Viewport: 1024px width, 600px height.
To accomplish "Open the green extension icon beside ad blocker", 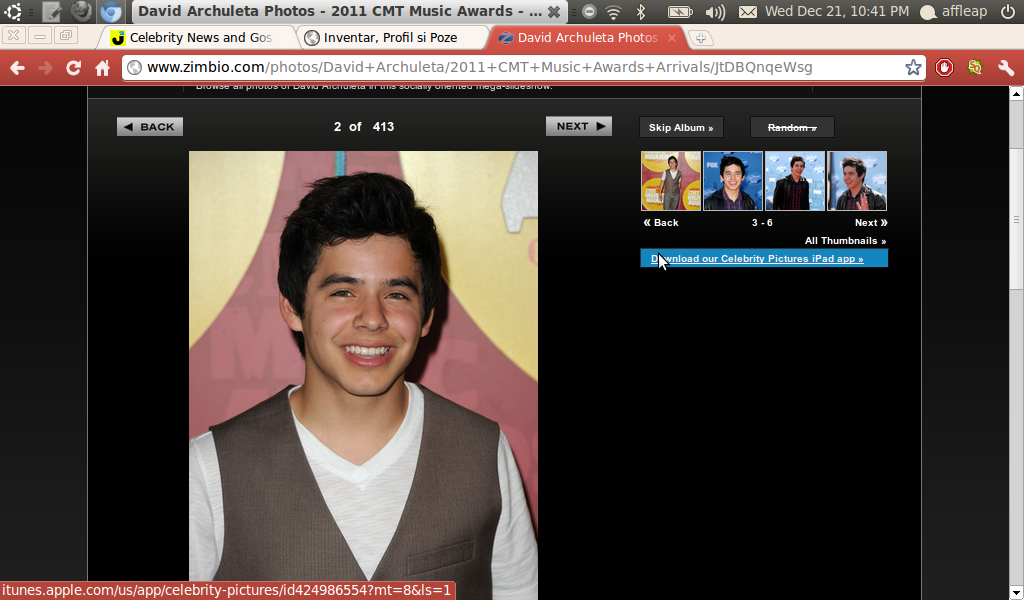I will pos(975,67).
